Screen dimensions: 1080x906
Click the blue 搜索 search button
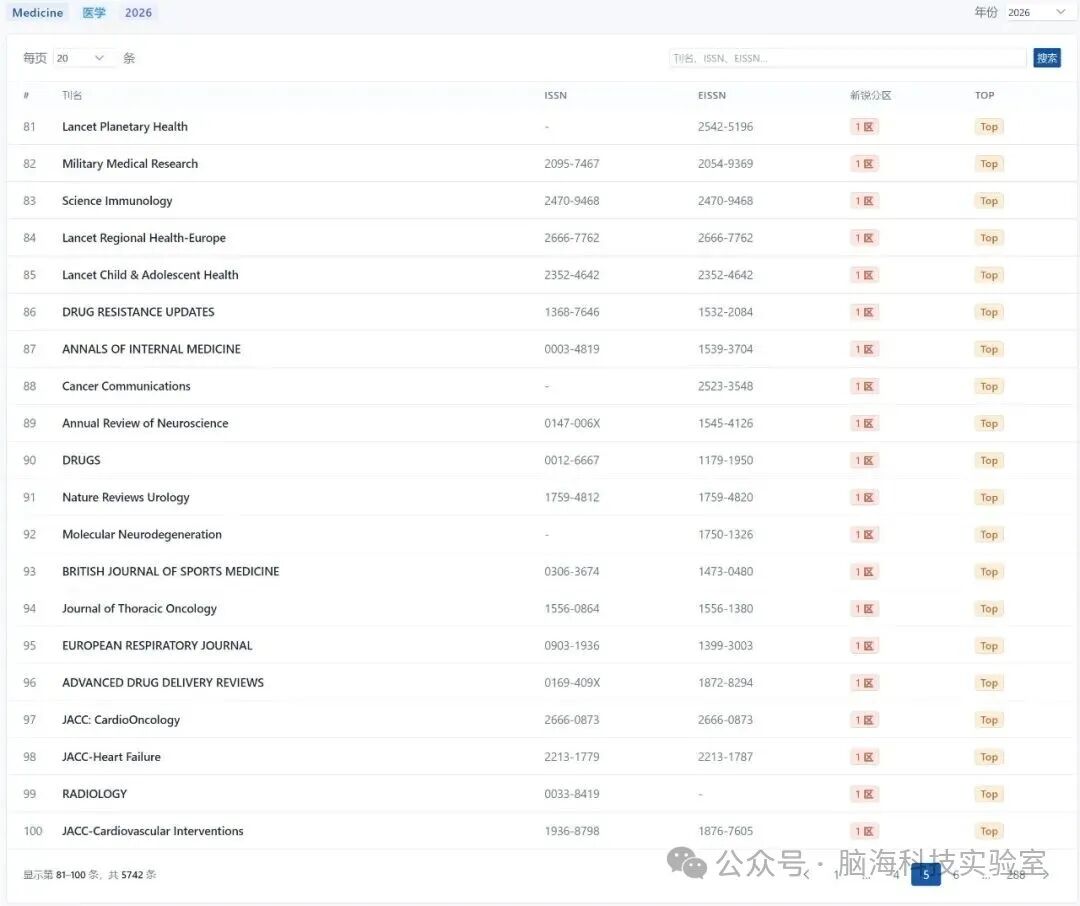tap(1047, 59)
